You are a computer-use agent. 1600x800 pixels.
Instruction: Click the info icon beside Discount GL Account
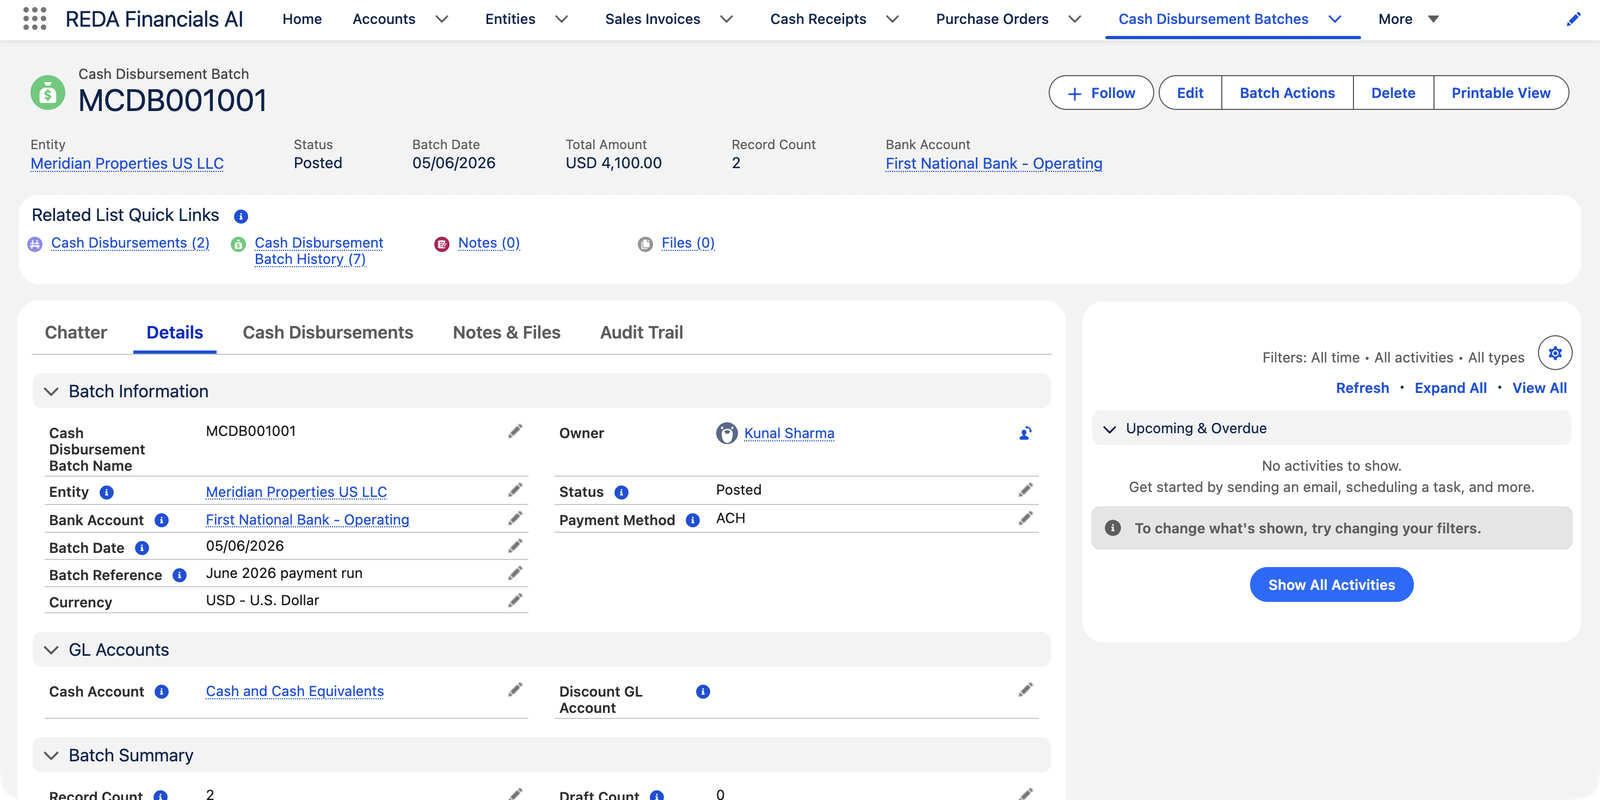[x=703, y=692]
